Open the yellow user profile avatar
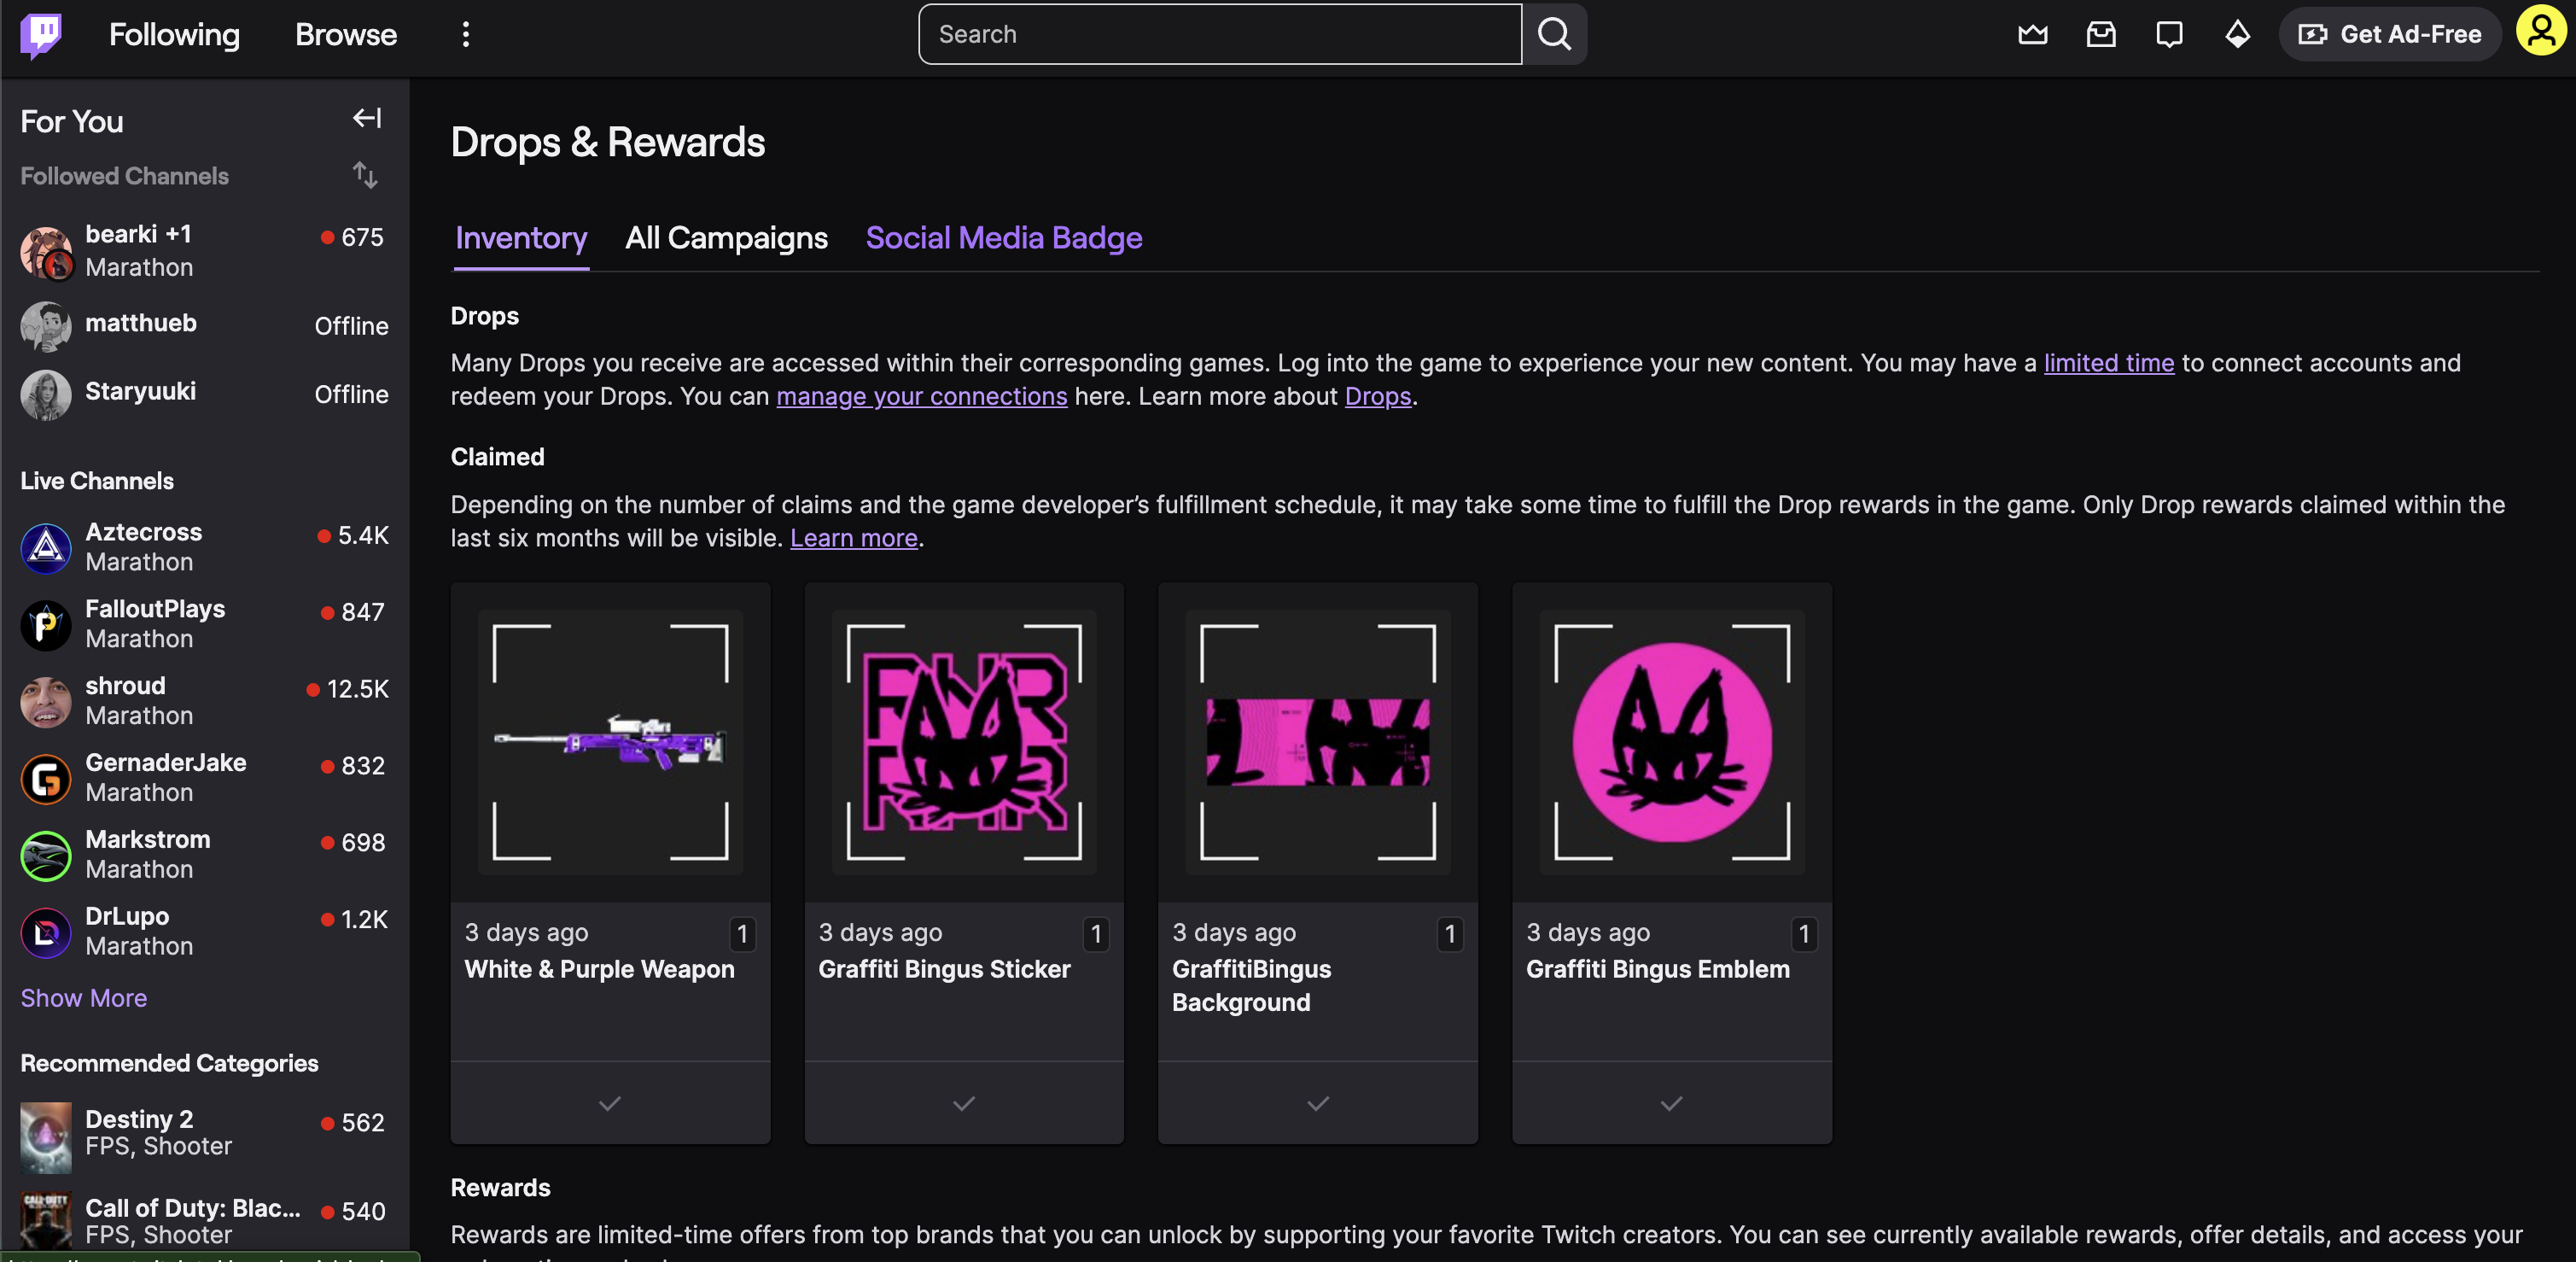 click(2540, 32)
